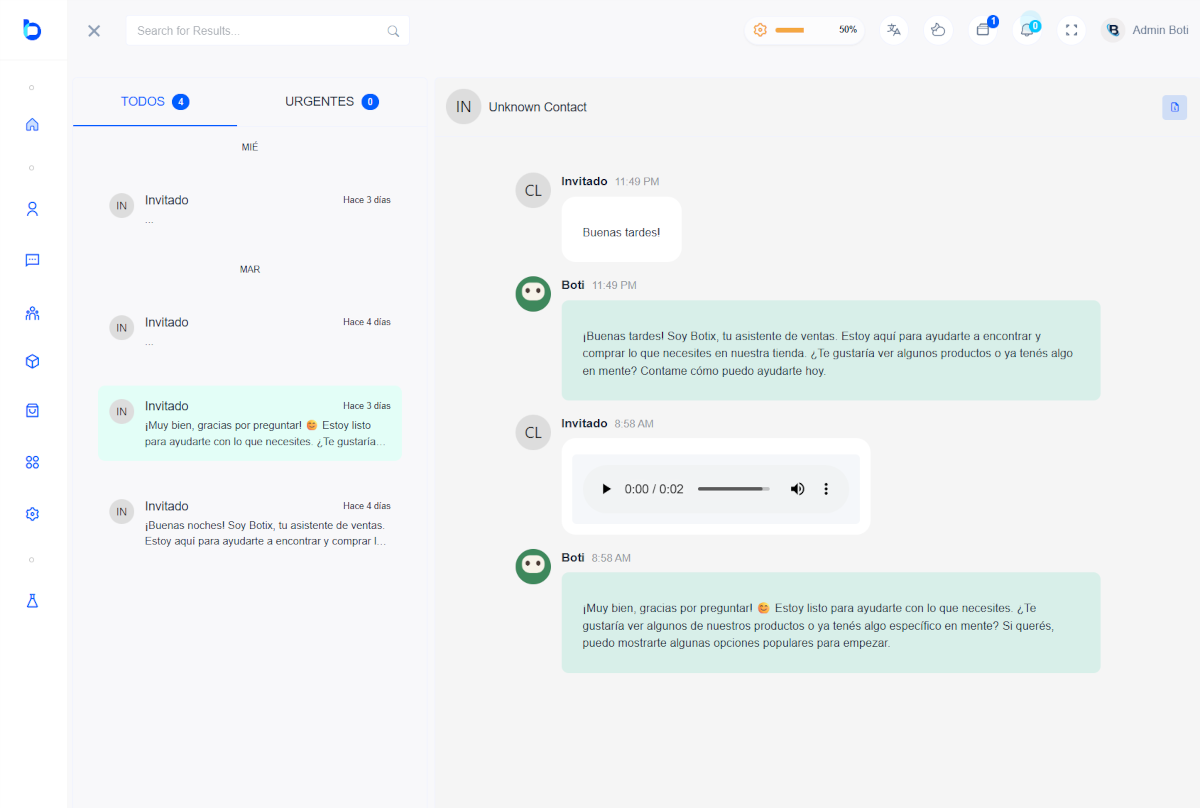
Task: Switch to the URGENTES tab
Action: click(x=331, y=102)
